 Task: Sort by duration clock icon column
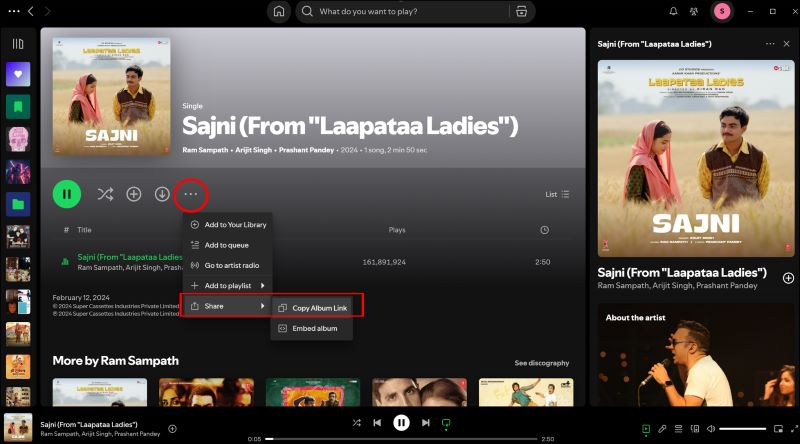[544, 230]
